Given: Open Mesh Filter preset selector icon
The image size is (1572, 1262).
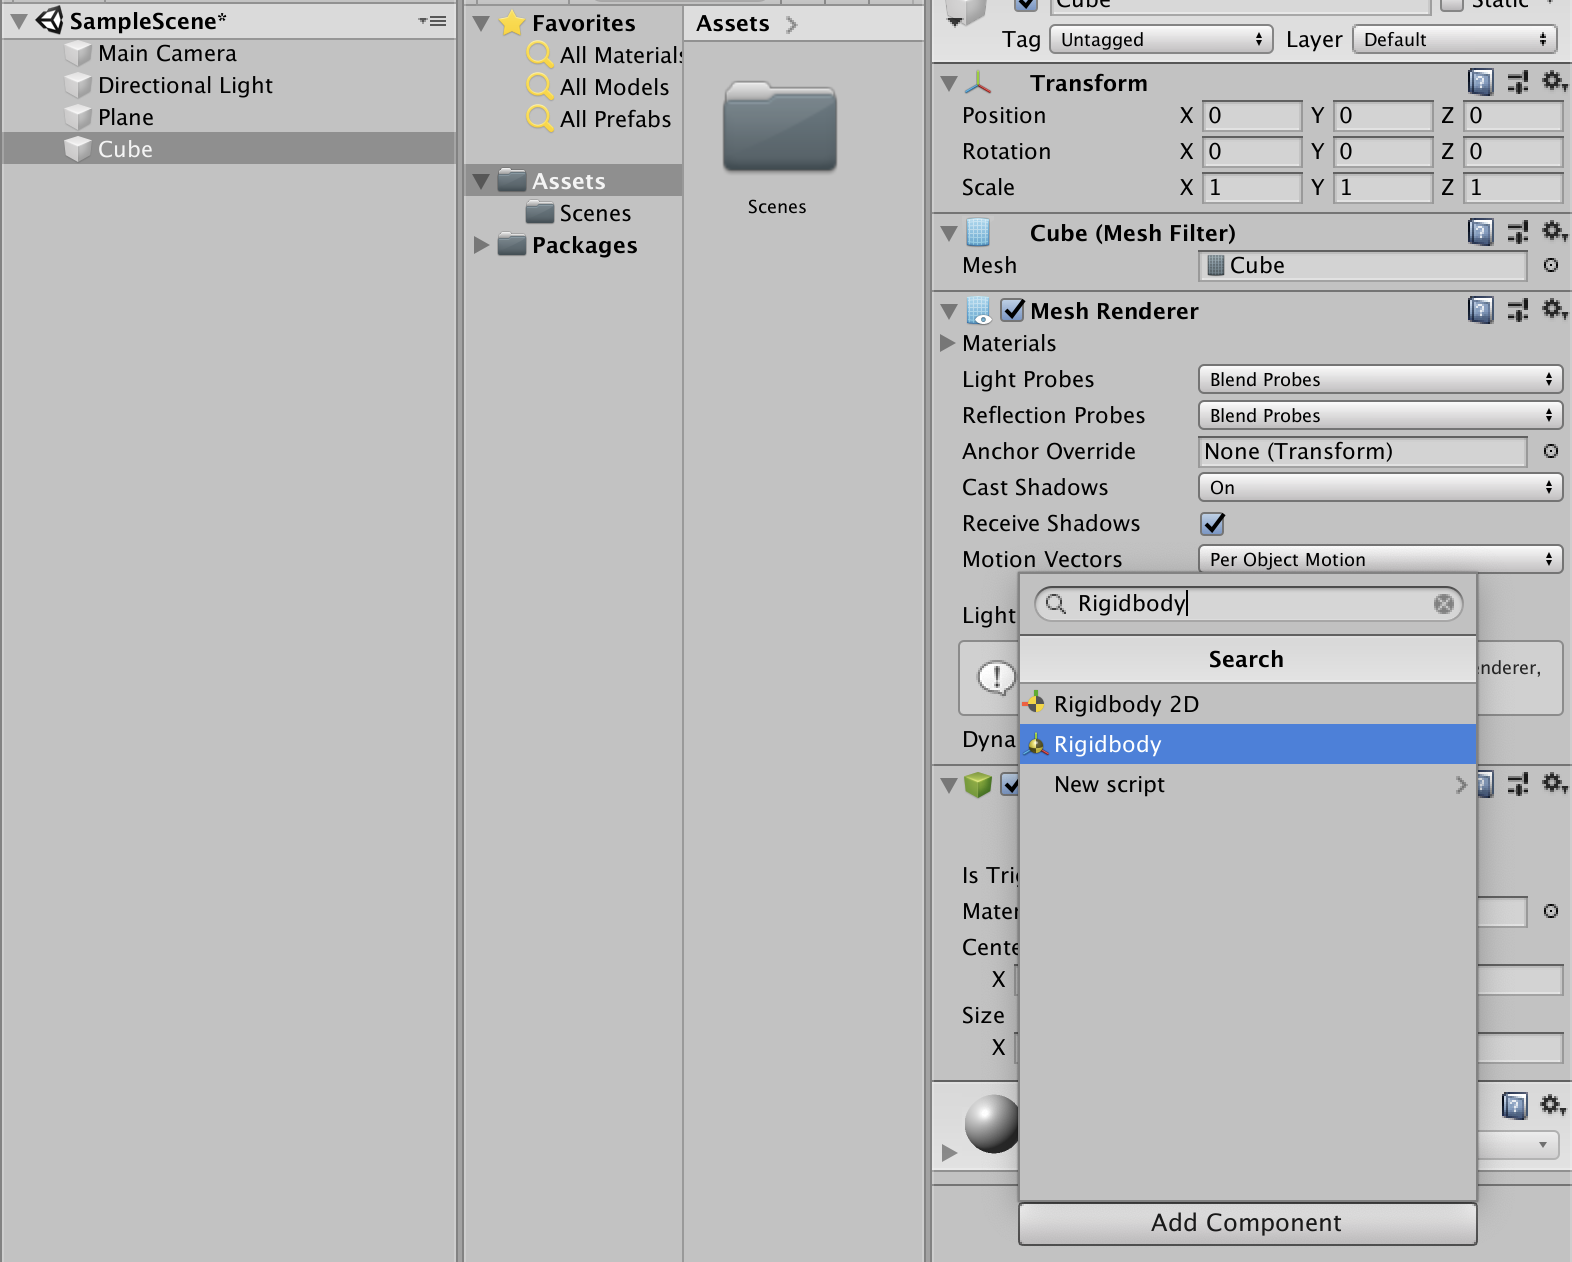Looking at the screenshot, I should (1517, 232).
